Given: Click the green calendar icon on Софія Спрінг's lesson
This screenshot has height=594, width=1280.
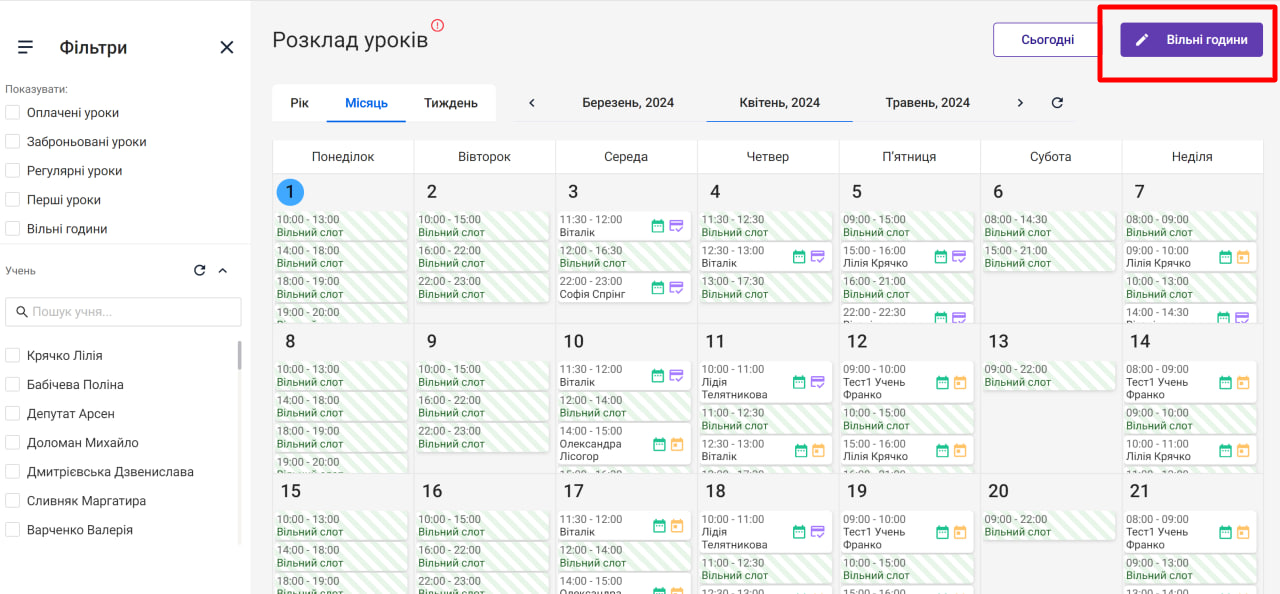Looking at the screenshot, I should click(658, 288).
